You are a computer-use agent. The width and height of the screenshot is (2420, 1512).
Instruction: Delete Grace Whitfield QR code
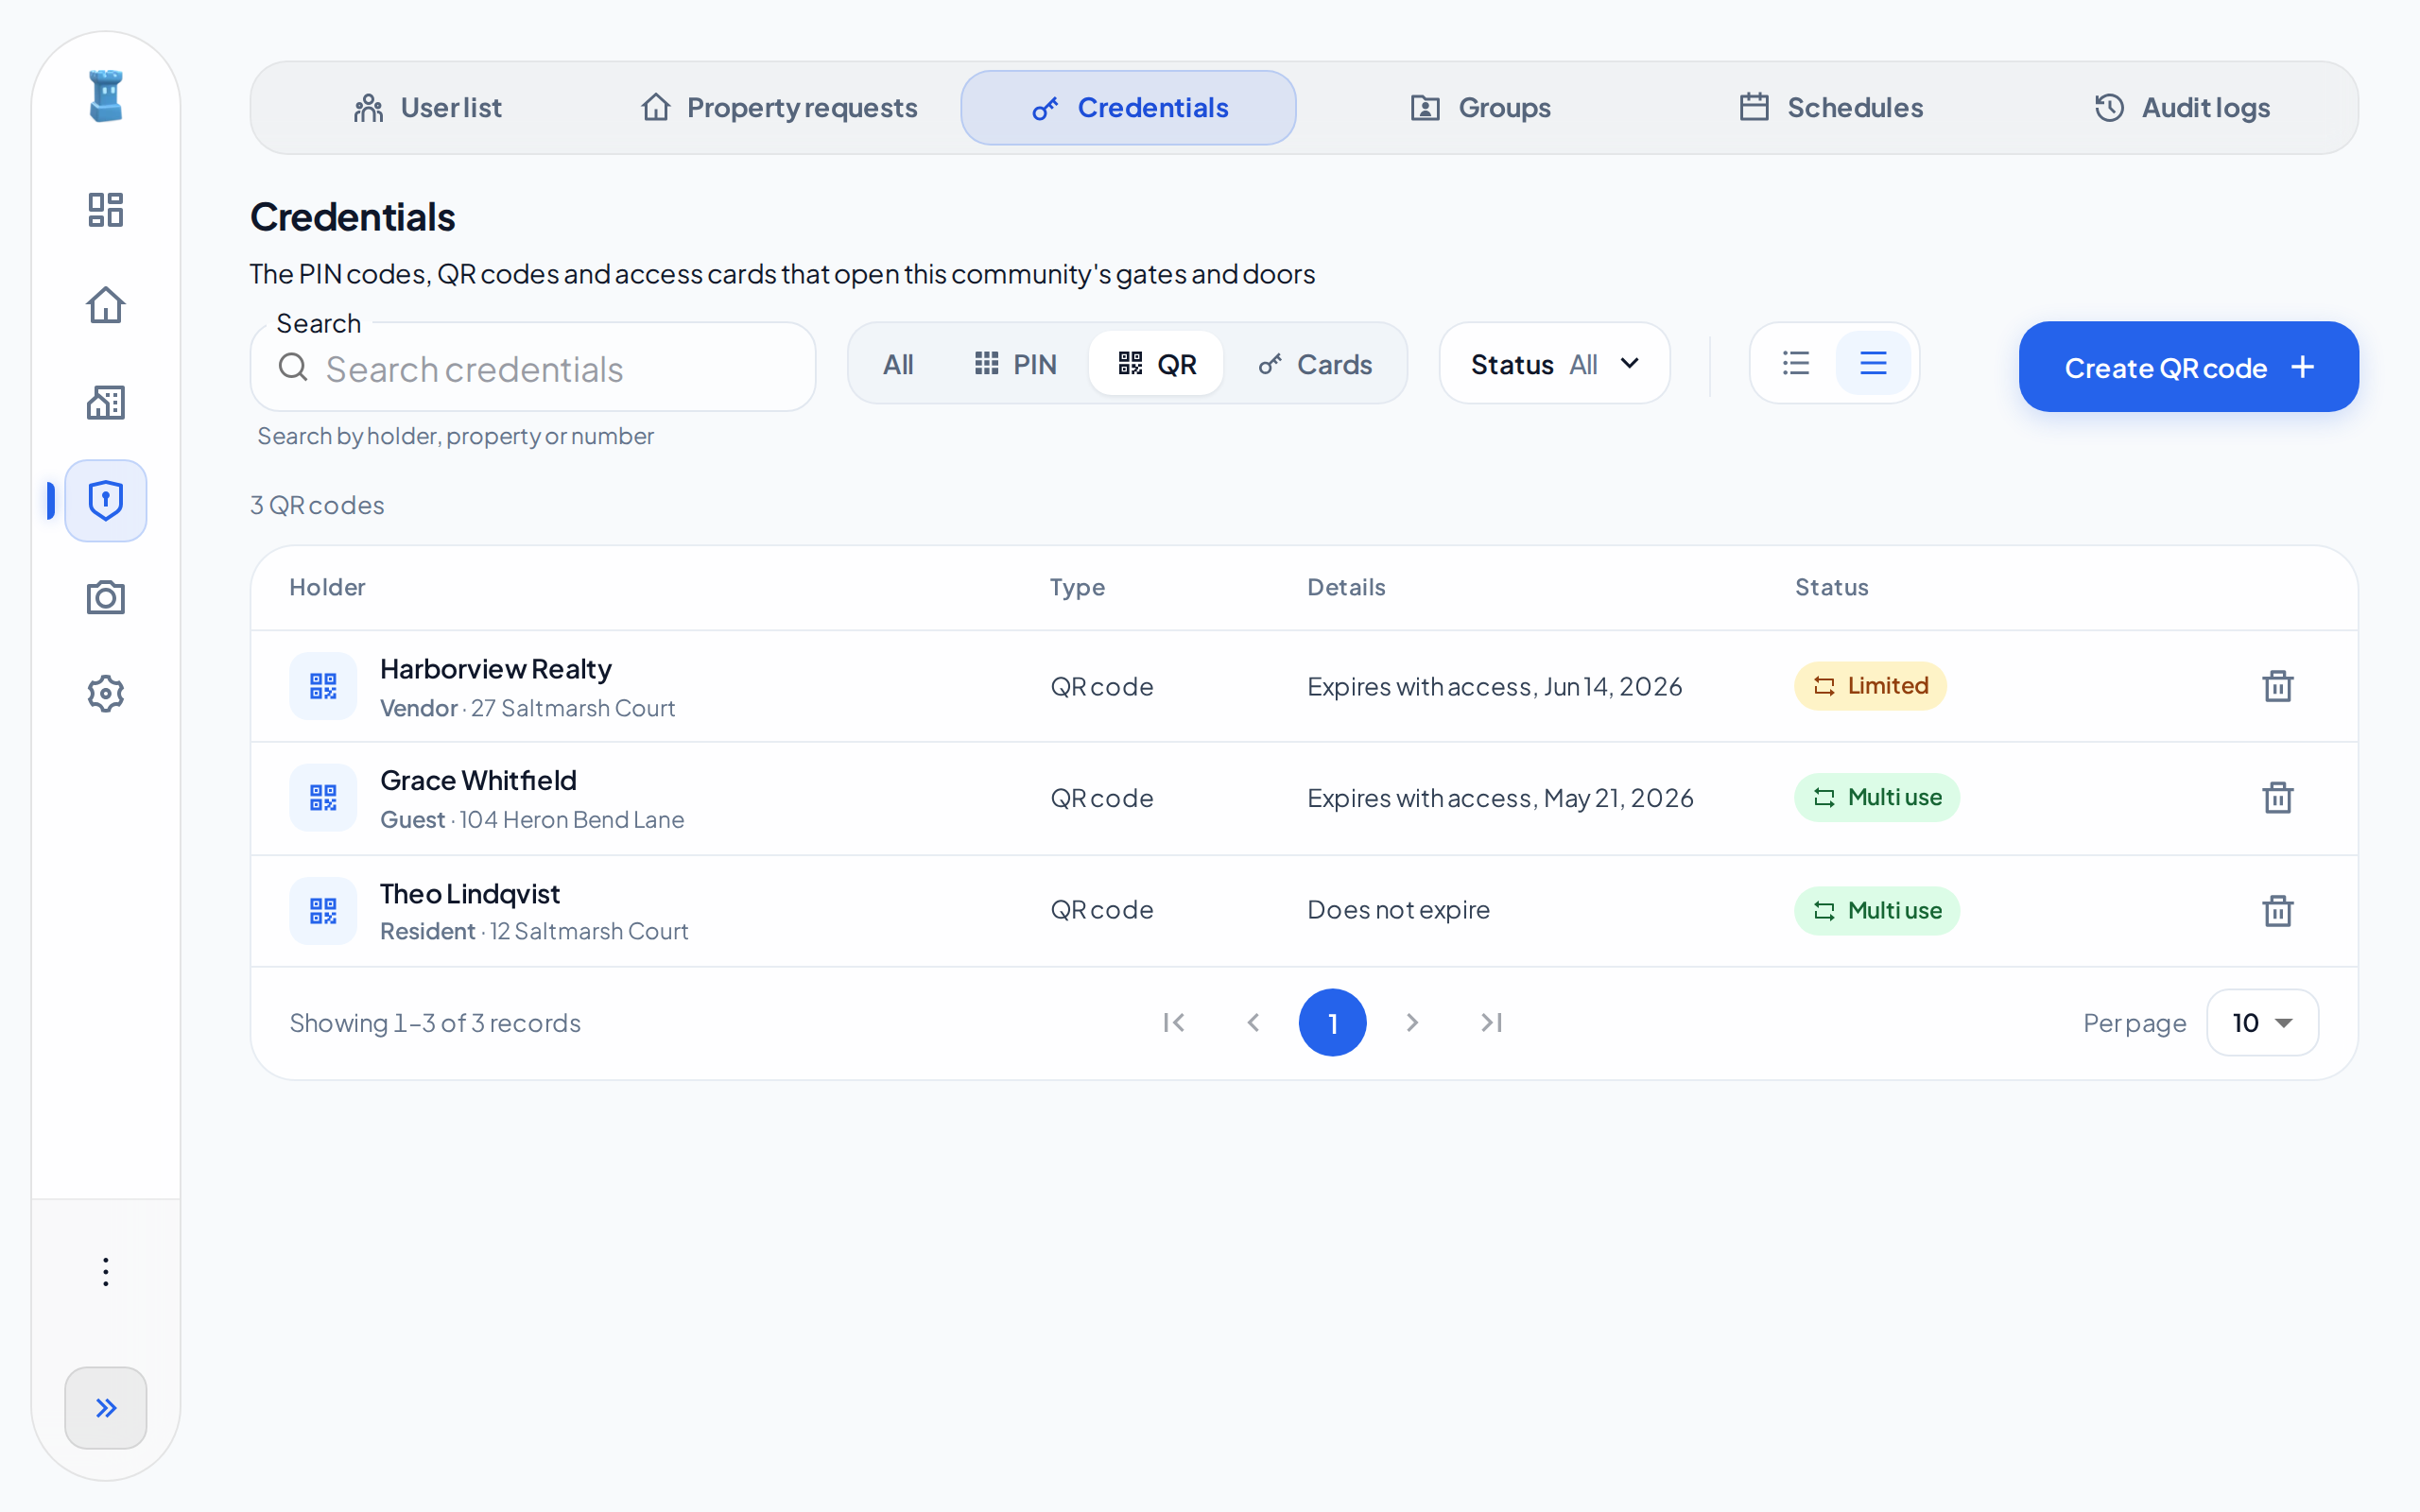tap(2277, 798)
